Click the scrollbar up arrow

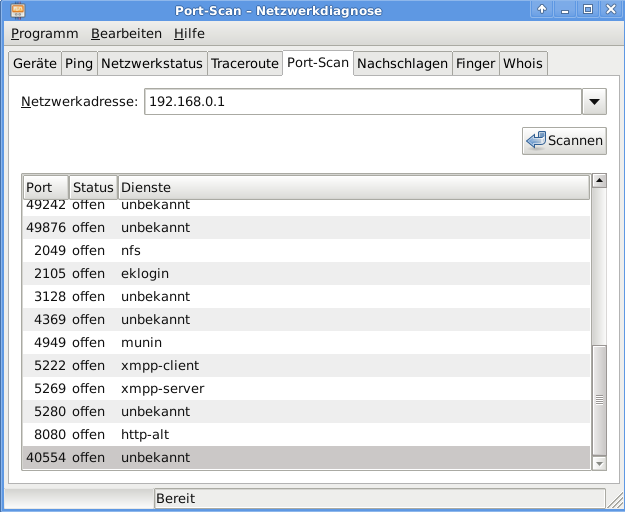(599, 181)
